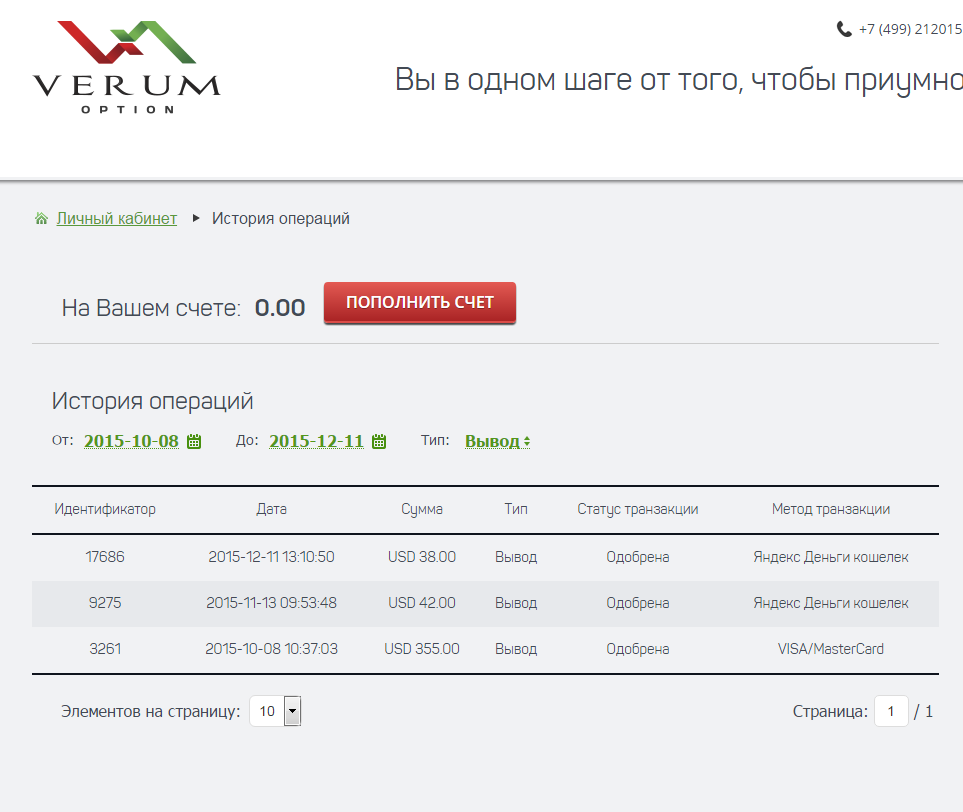Open the calendar icon for start date

coord(195,441)
